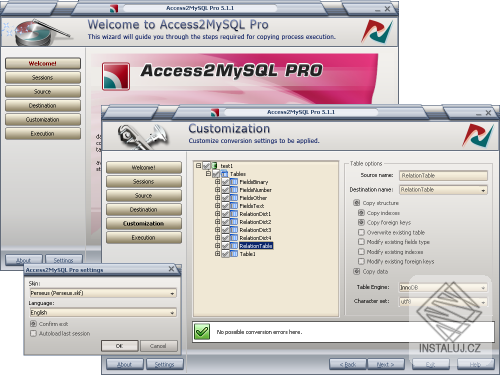Select Customization step in Customization window
Image resolution: width=500 pixels, height=375 pixels.
tap(144, 224)
